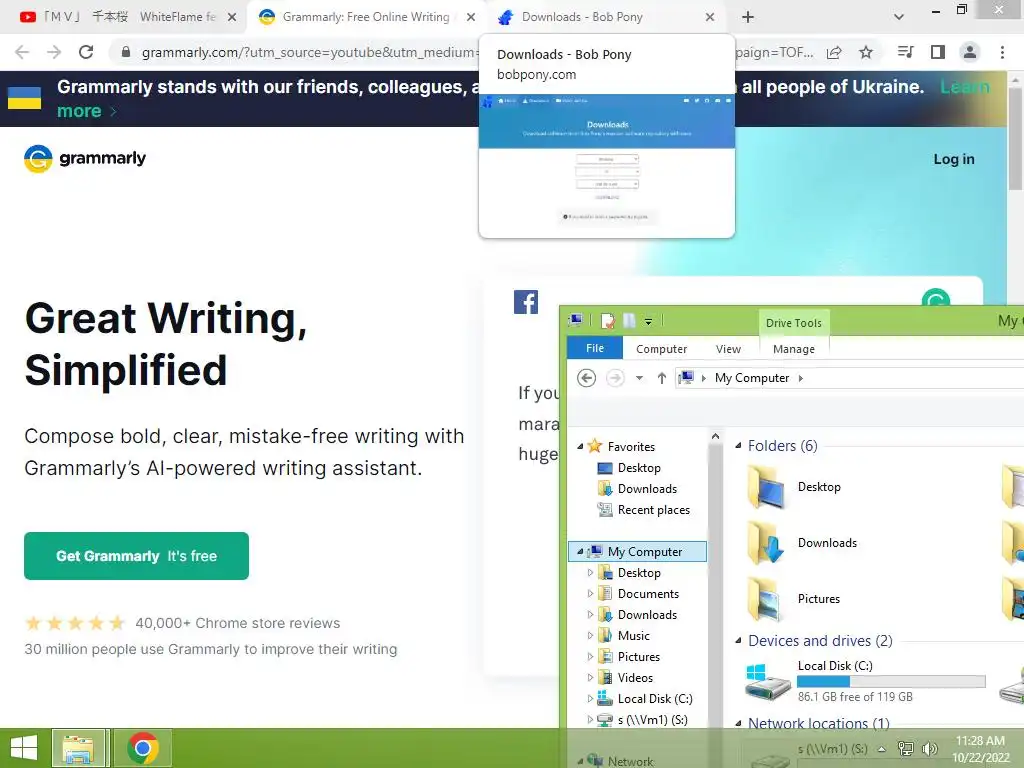The width and height of the screenshot is (1024, 768).
Task: Bookmark this page with the star
Action: pyautogui.click(x=866, y=52)
